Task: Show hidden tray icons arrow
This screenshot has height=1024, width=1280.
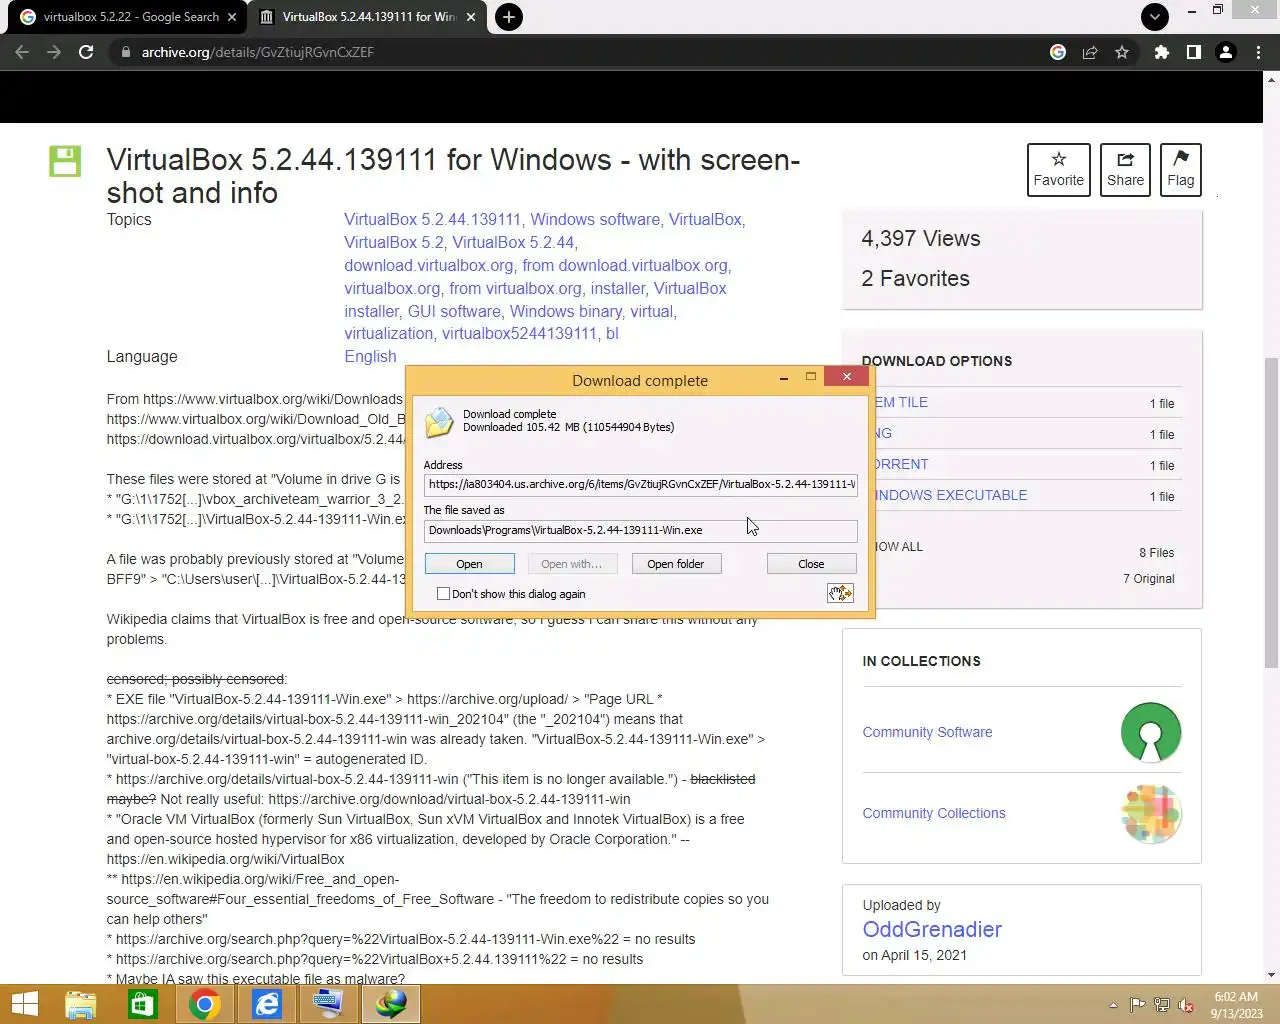Action: pyautogui.click(x=1113, y=1005)
